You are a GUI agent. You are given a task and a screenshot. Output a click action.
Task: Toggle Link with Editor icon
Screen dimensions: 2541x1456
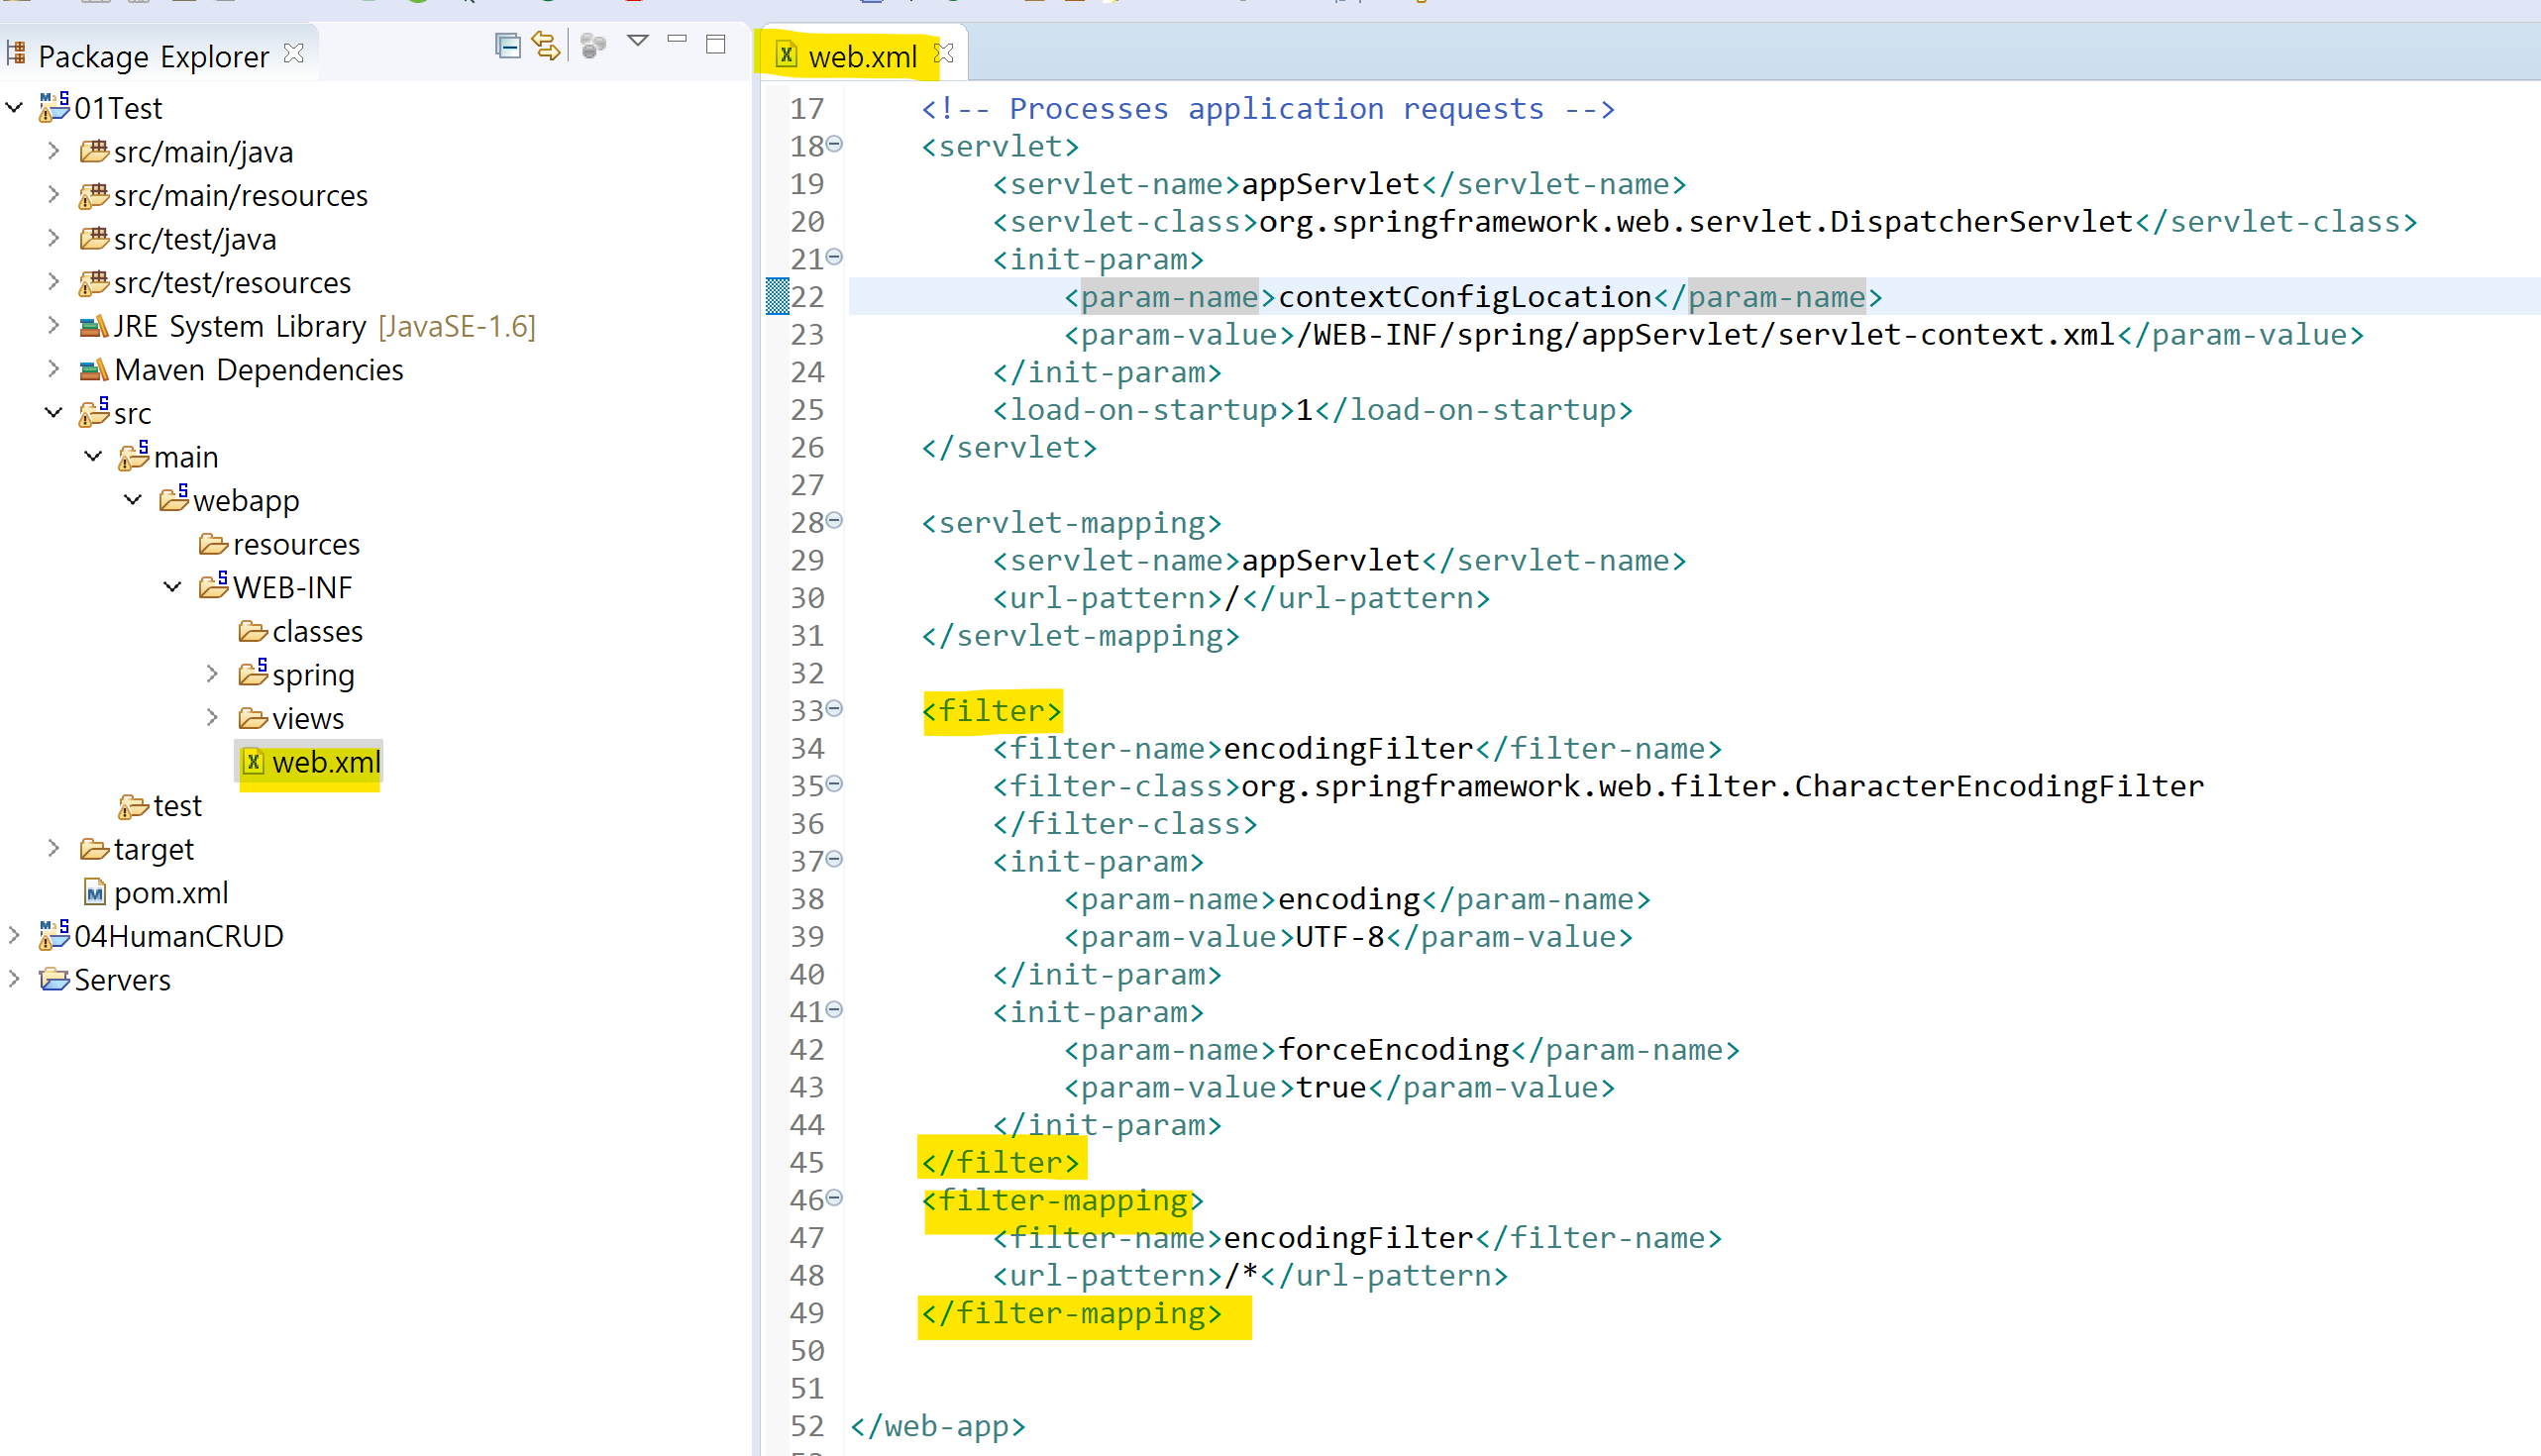pyautogui.click(x=546, y=45)
